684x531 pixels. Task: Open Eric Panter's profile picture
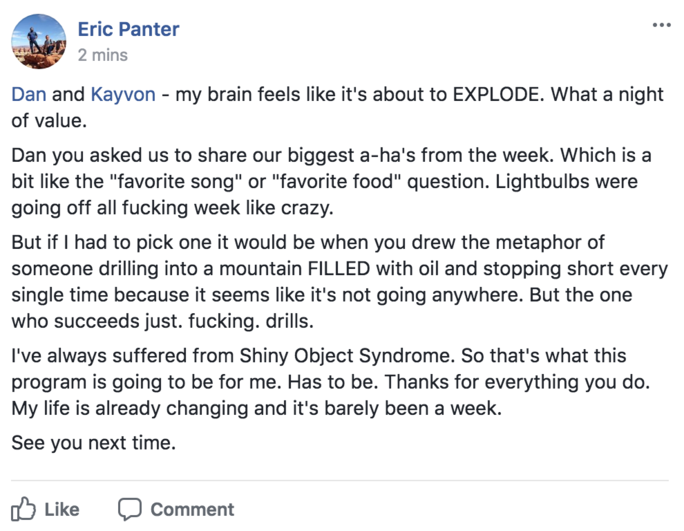point(39,41)
